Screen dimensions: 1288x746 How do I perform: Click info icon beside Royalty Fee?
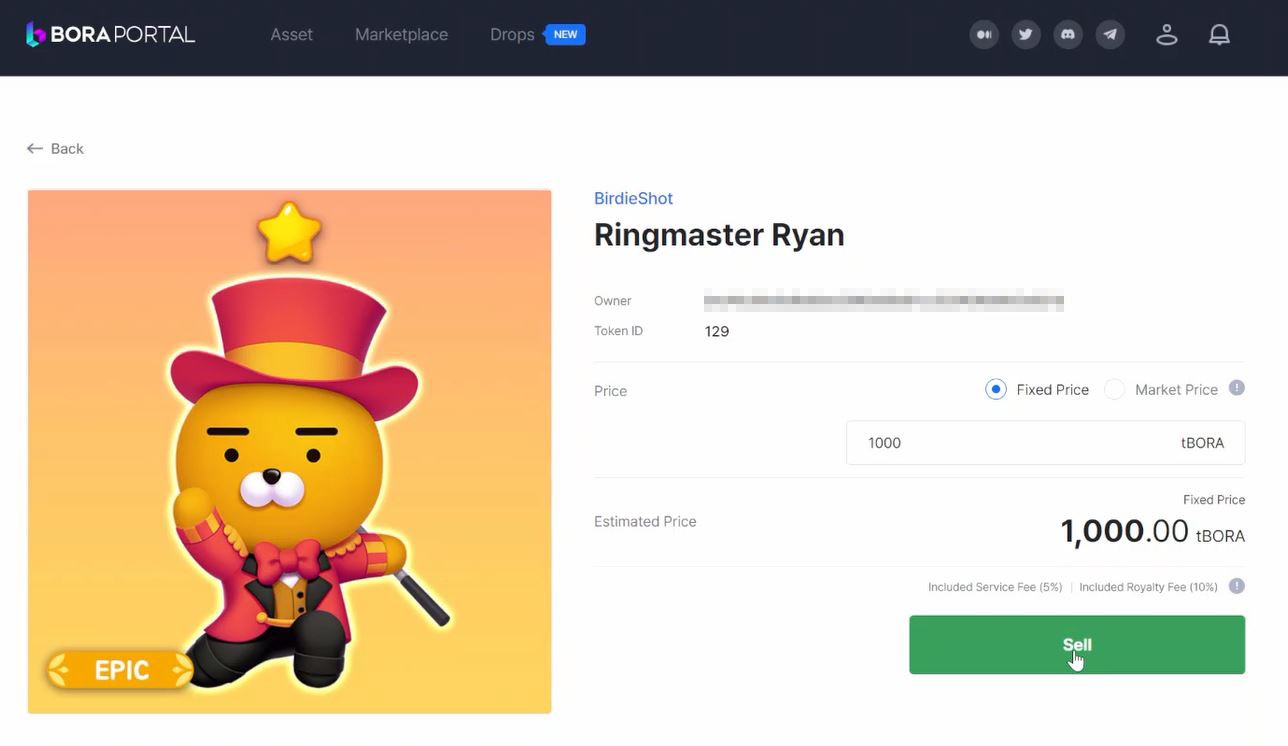[x=1237, y=586]
